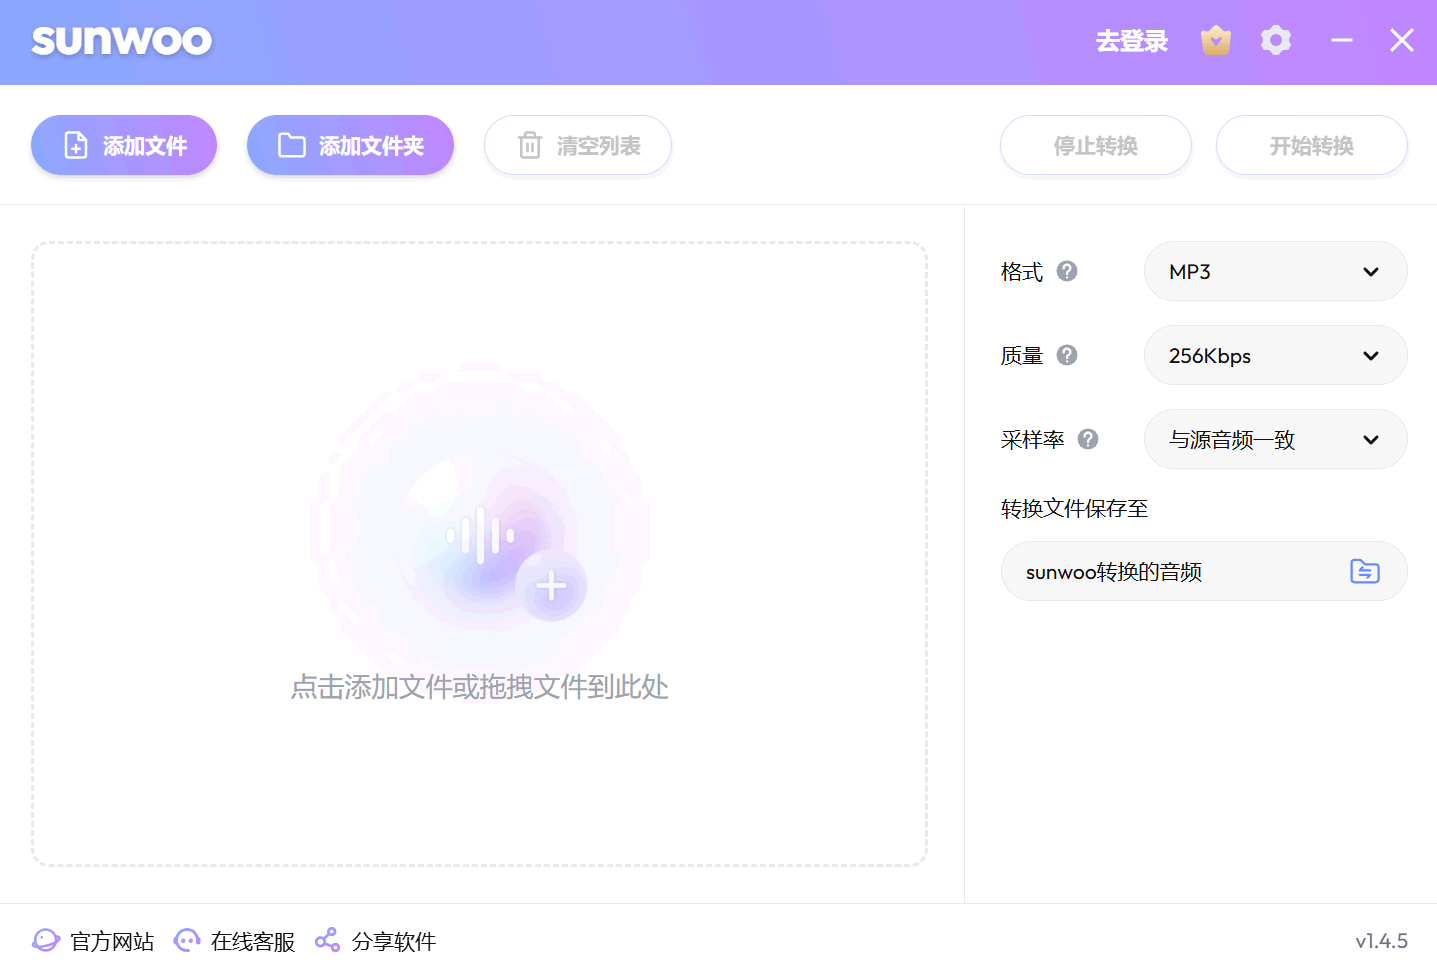The width and height of the screenshot is (1437, 968).
Task: Open the 与源音频一致 sample rate dropdown
Action: [1275, 439]
